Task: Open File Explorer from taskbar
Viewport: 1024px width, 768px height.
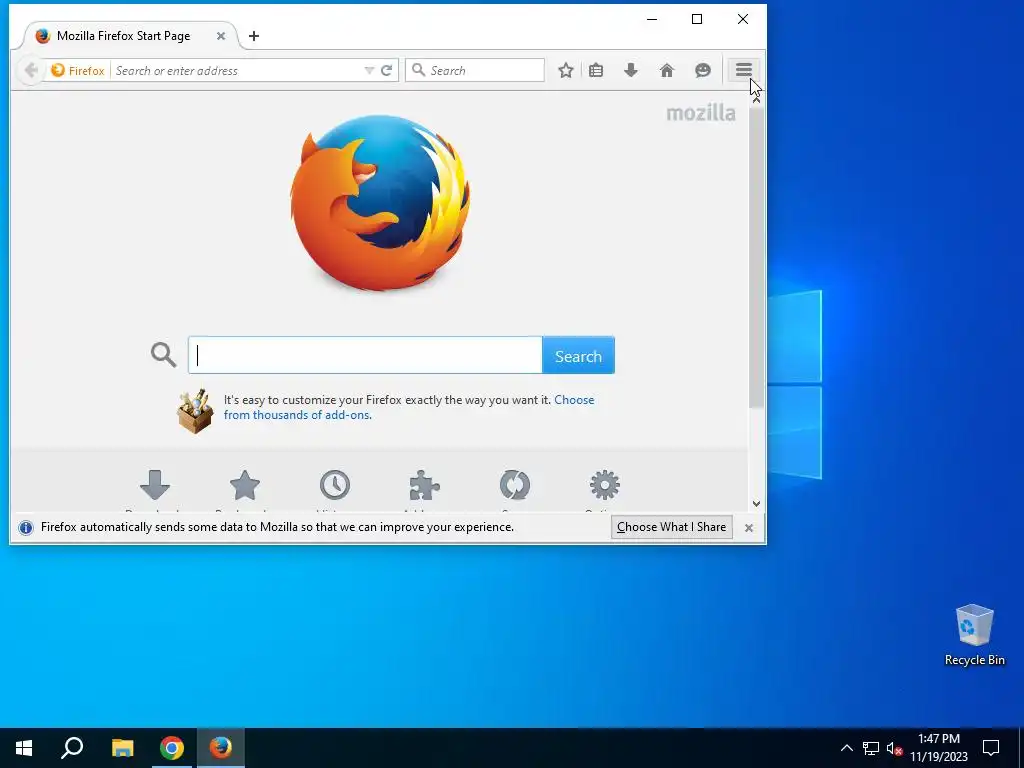Action: pyautogui.click(x=122, y=748)
